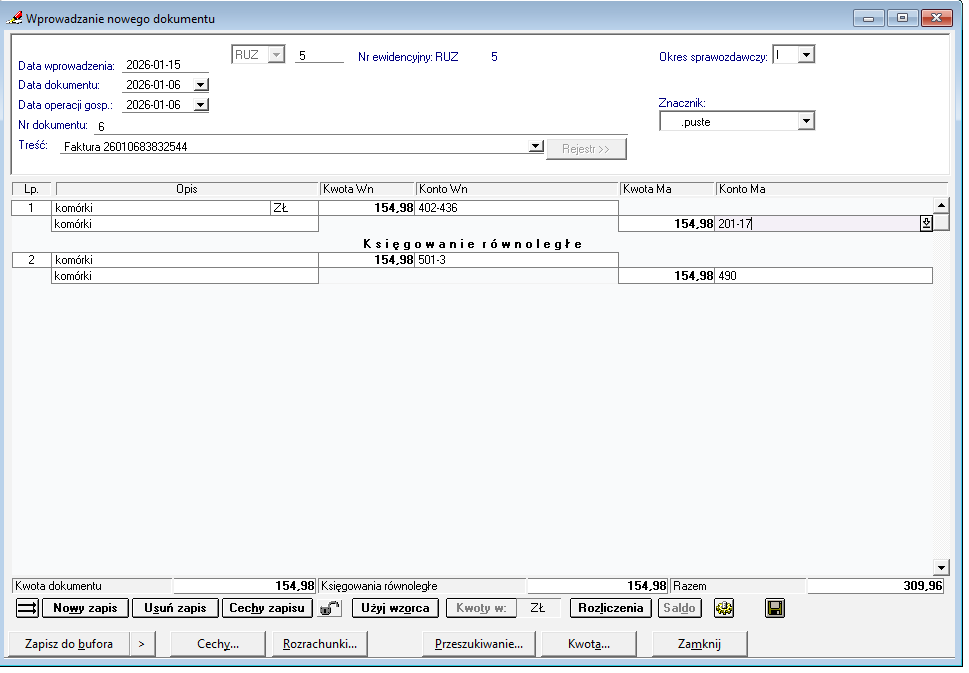The height and width of the screenshot is (673, 969).
Task: Click the Nr dokumentu input field
Action: [360, 126]
